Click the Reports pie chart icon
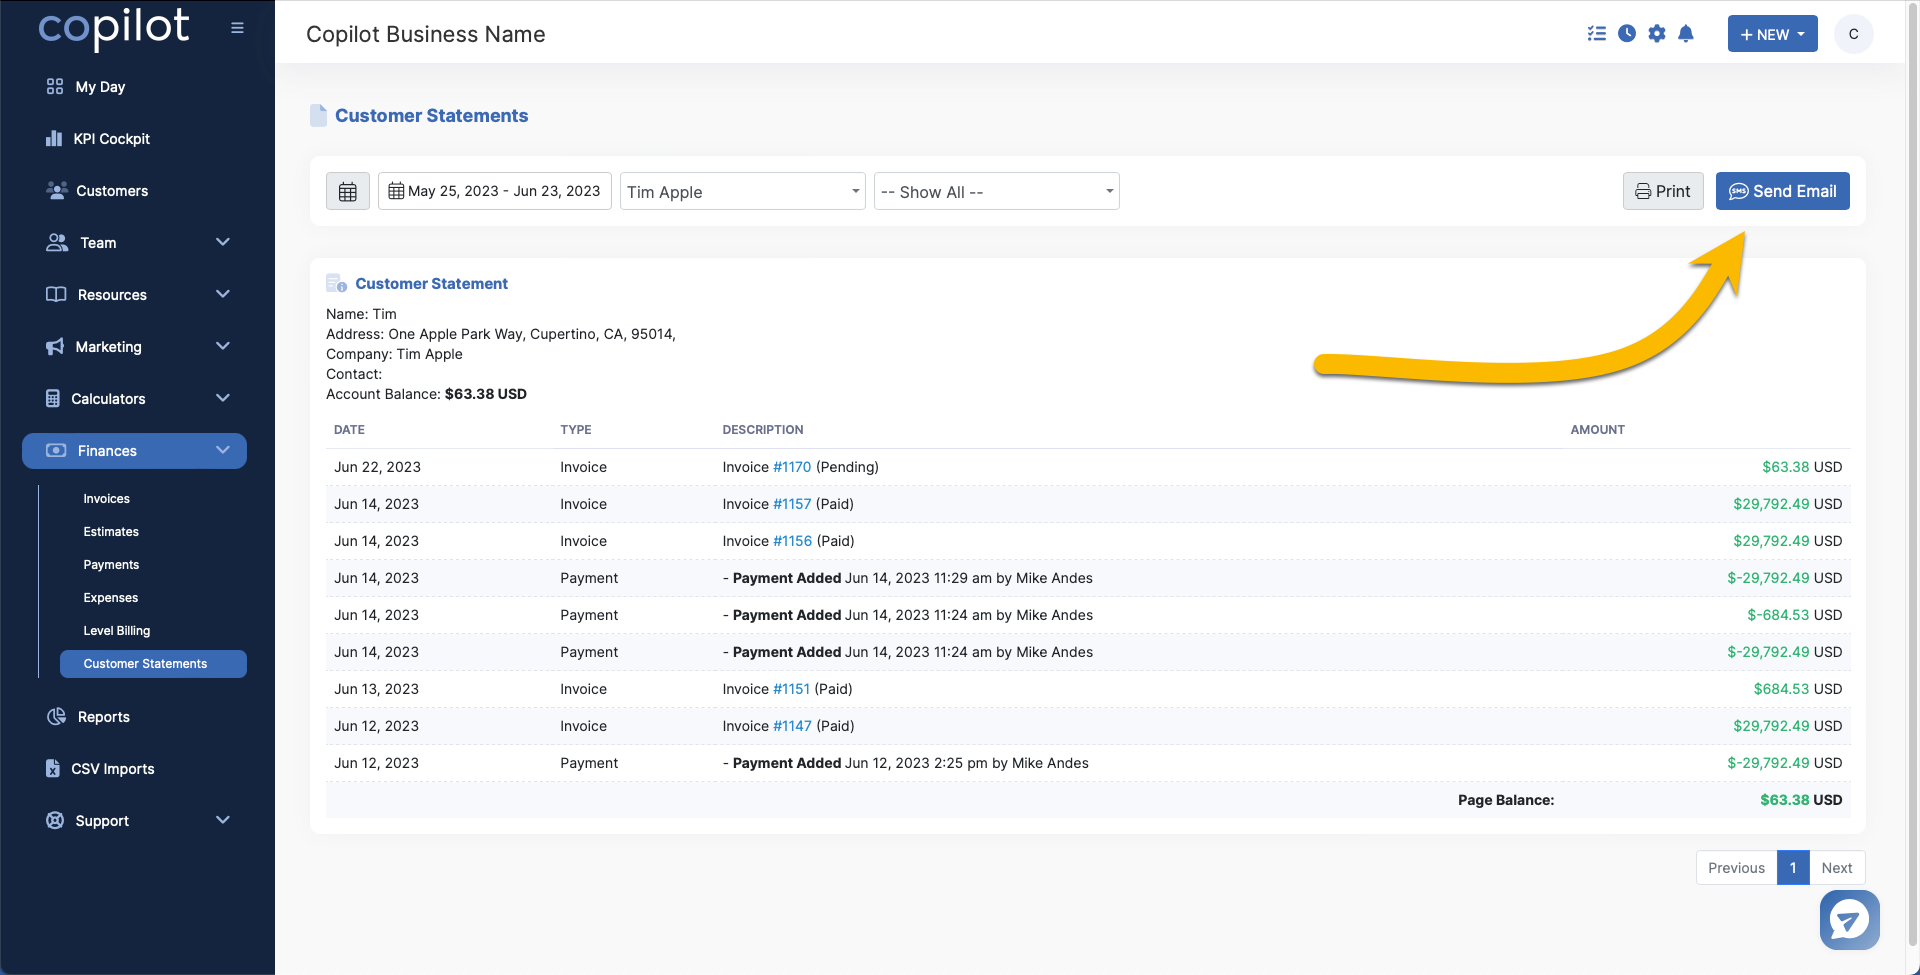 click(x=56, y=717)
